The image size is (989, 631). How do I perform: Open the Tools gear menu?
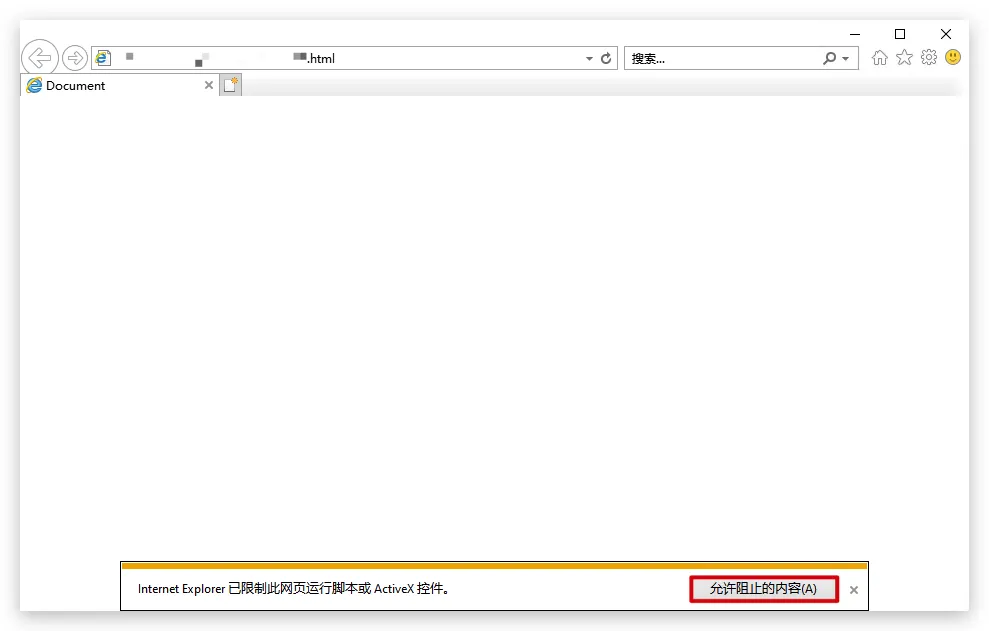(929, 58)
